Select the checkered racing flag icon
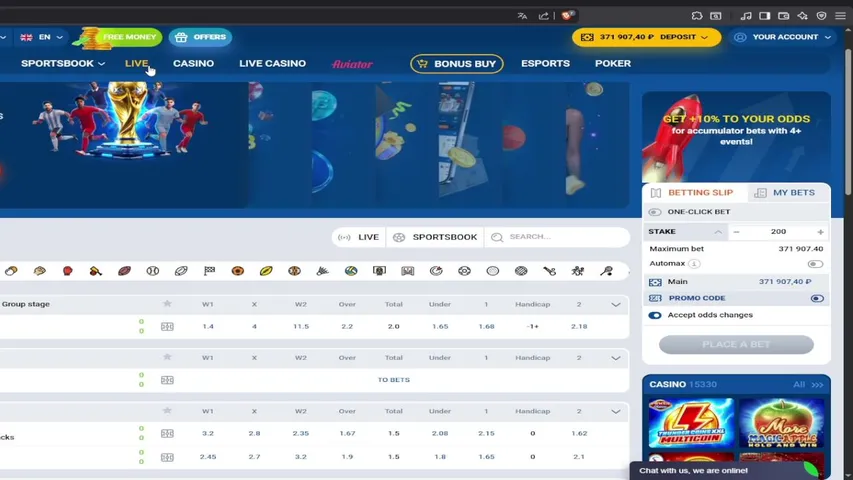853x480 pixels. (209, 270)
